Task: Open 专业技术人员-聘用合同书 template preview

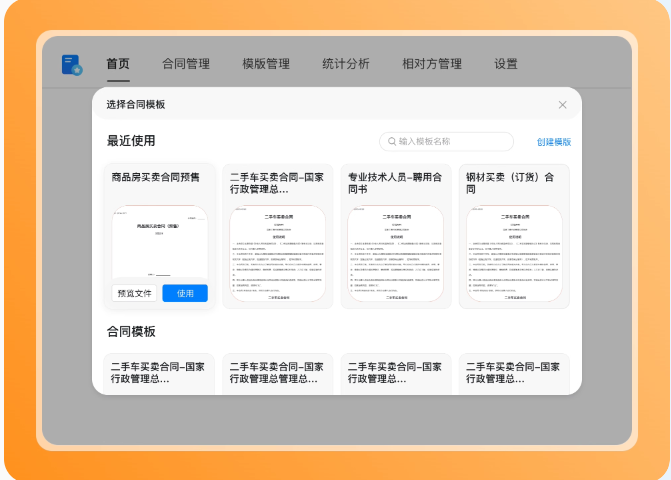Action: click(396, 253)
